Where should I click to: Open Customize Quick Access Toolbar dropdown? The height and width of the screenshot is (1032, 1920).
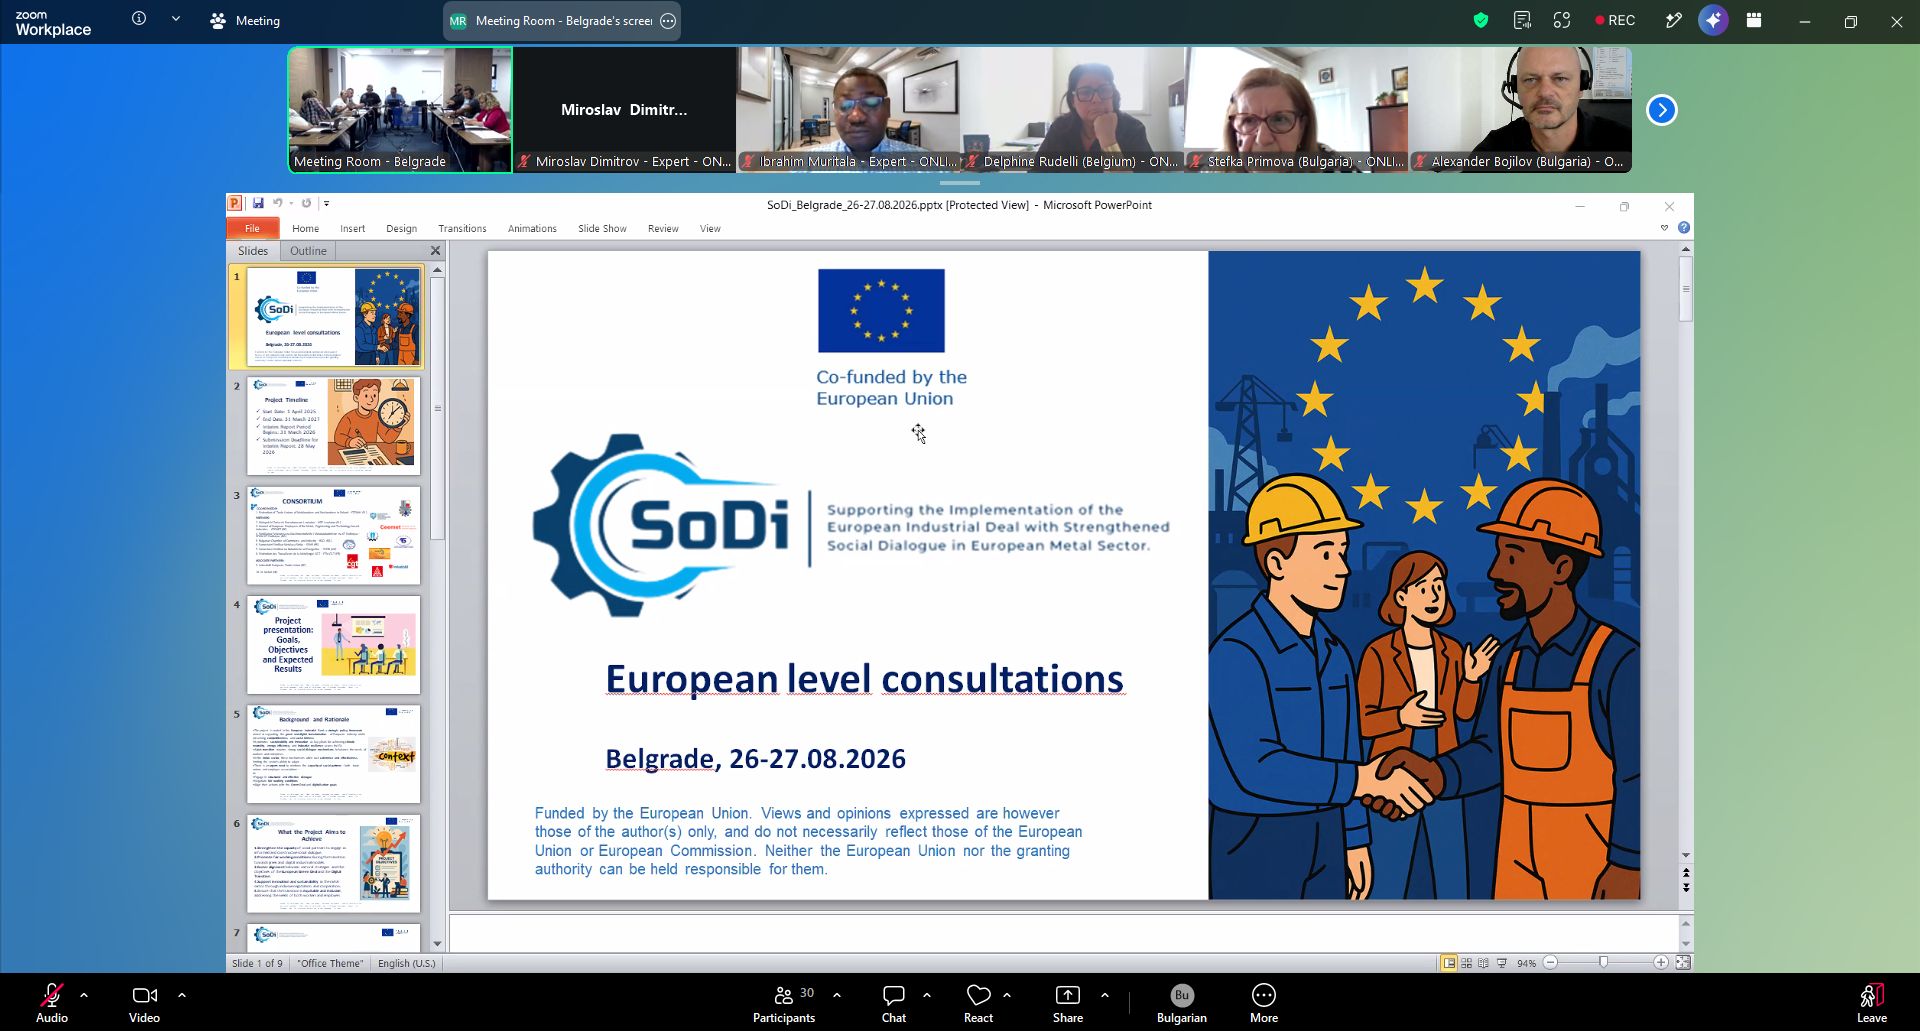[326, 203]
